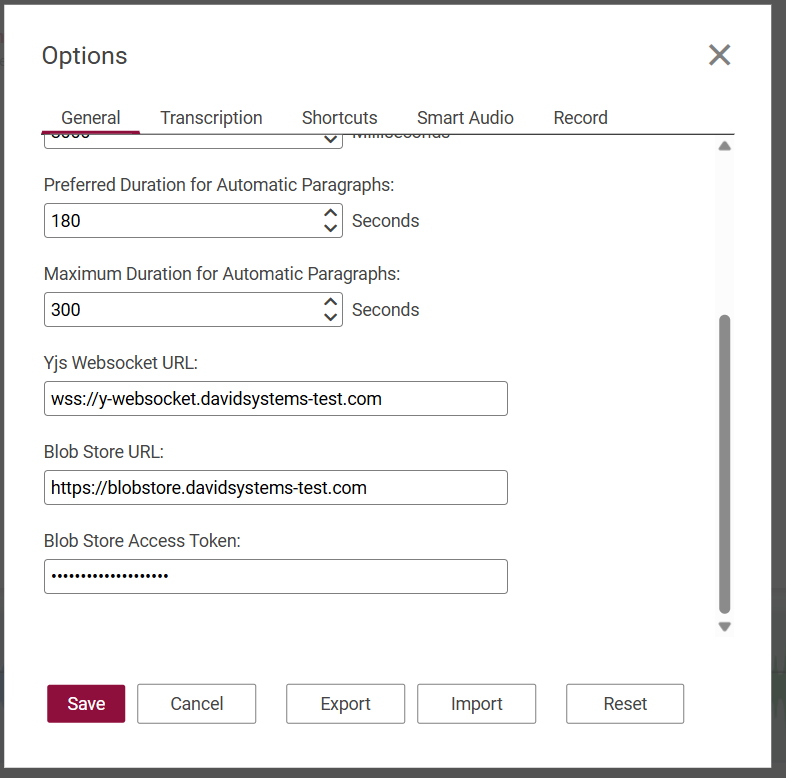Cancel the options changes

(196, 704)
